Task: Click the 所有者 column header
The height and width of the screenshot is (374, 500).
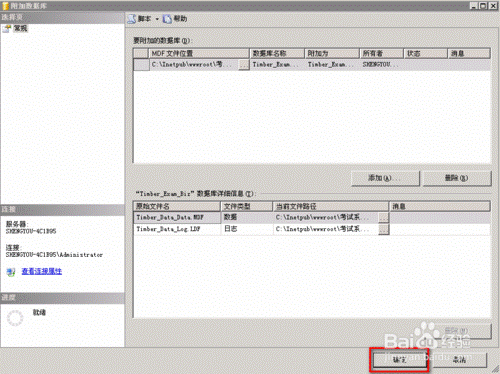Action: click(x=382, y=53)
